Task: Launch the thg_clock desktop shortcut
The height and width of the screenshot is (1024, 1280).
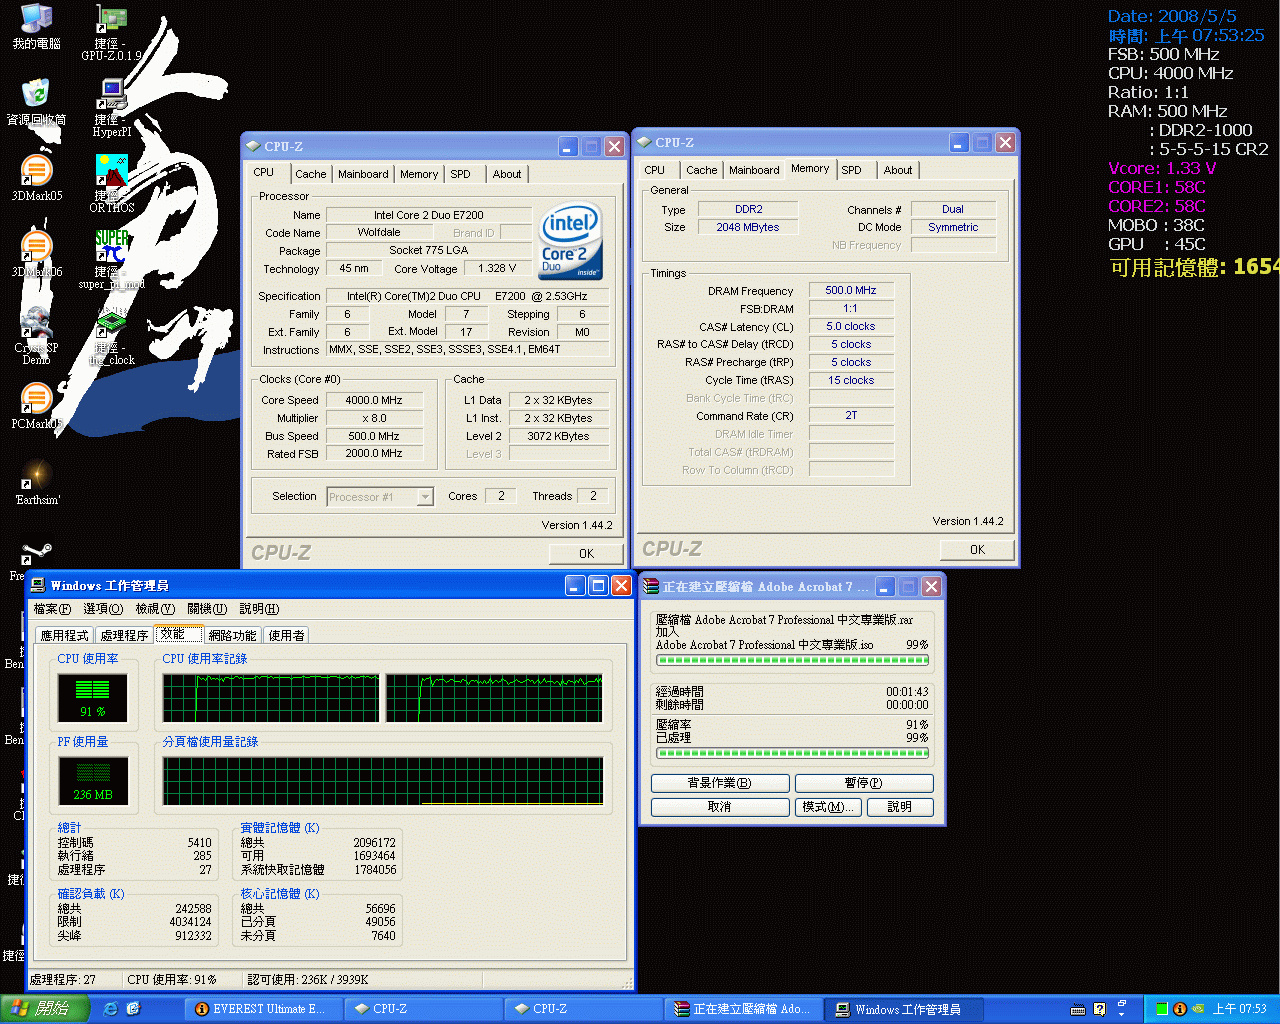Action: pyautogui.click(x=111, y=335)
